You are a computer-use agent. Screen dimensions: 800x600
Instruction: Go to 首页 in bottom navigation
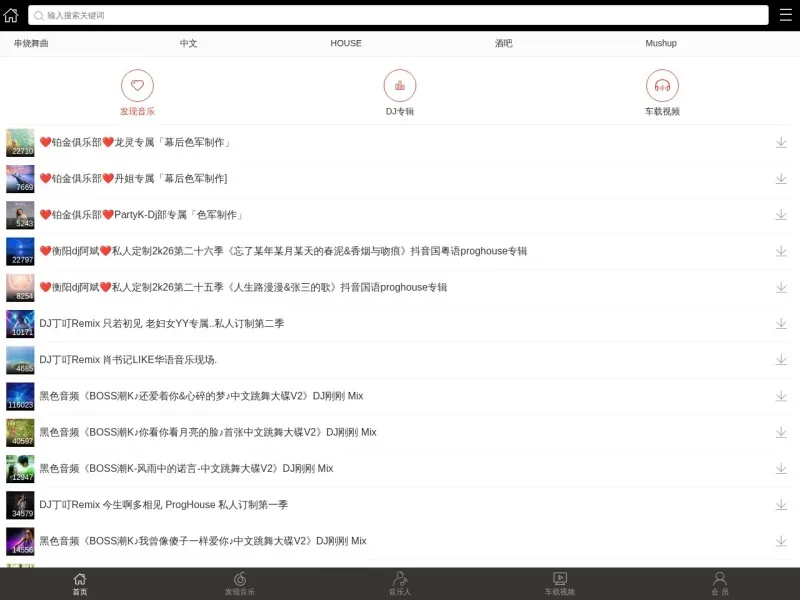pos(80,584)
